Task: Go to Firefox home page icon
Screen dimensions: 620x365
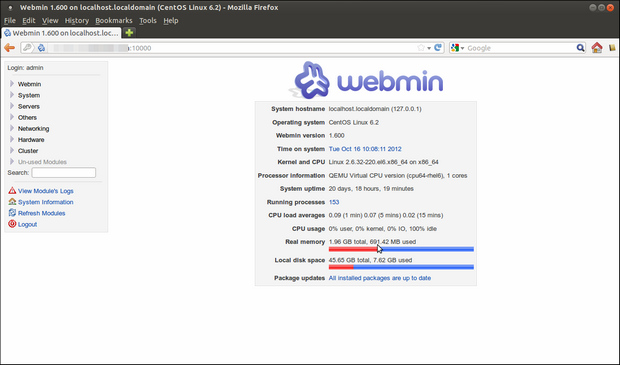Action: [597, 47]
